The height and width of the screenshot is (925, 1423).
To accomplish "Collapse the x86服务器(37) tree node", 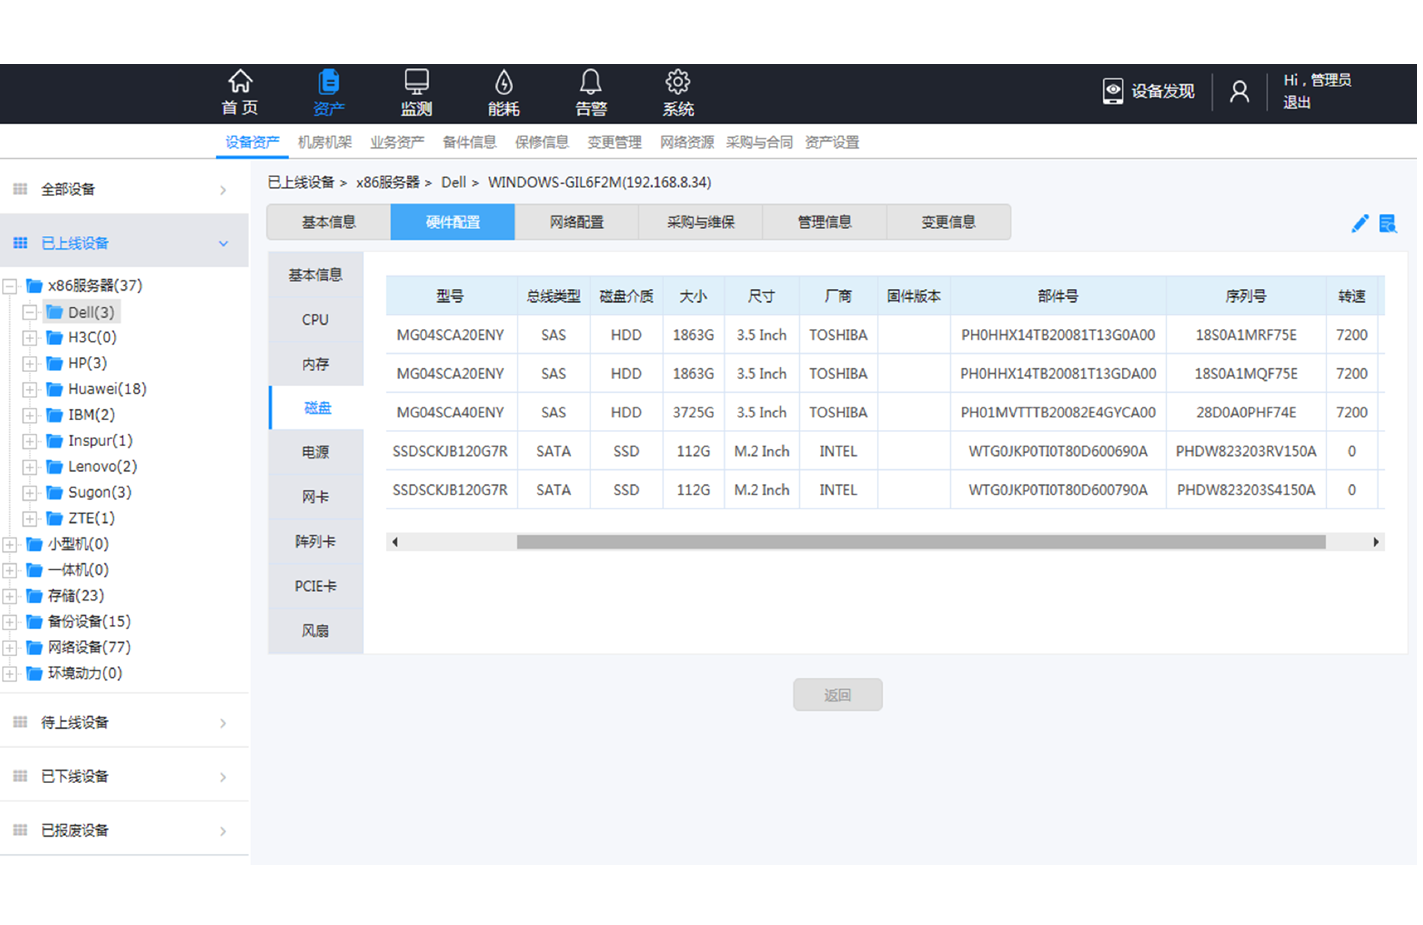I will (10, 286).
